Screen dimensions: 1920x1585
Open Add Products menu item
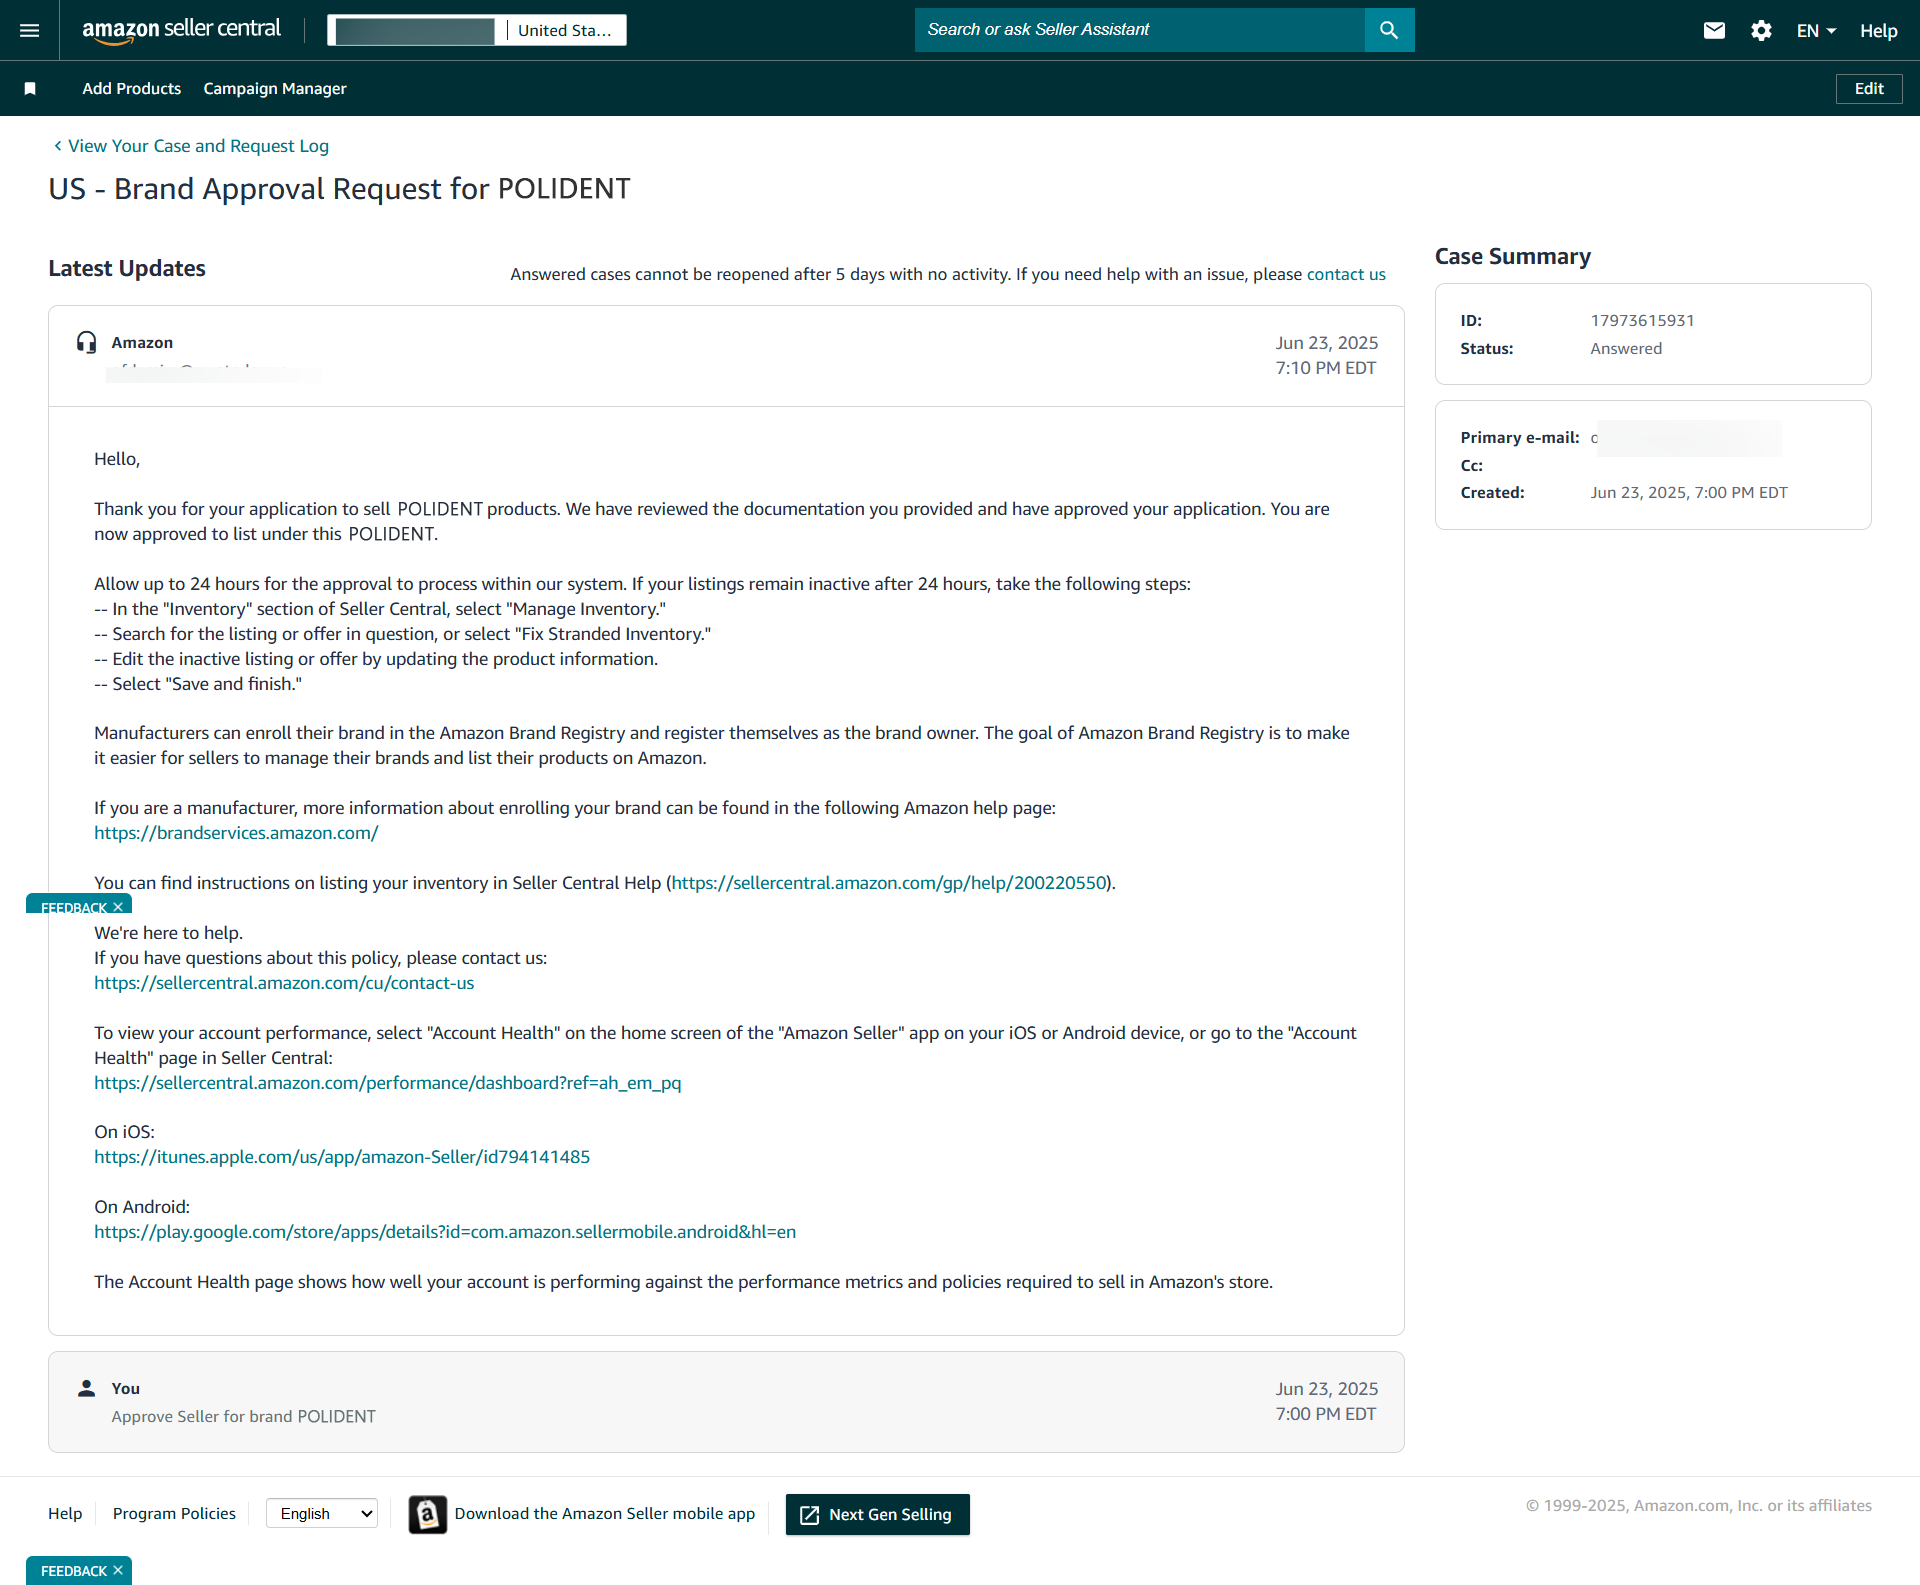coord(132,89)
